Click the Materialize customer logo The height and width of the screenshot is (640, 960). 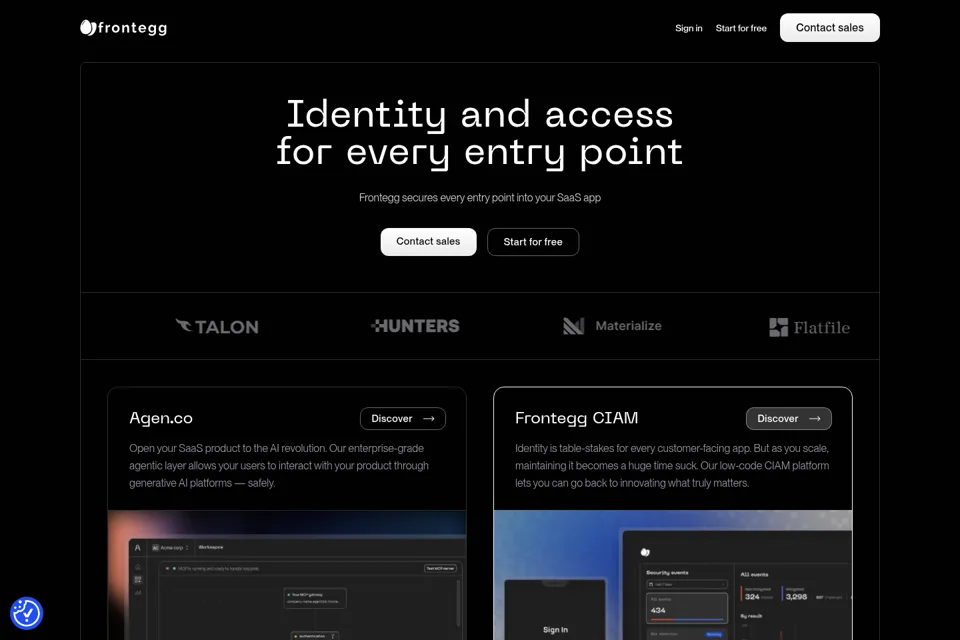point(612,326)
